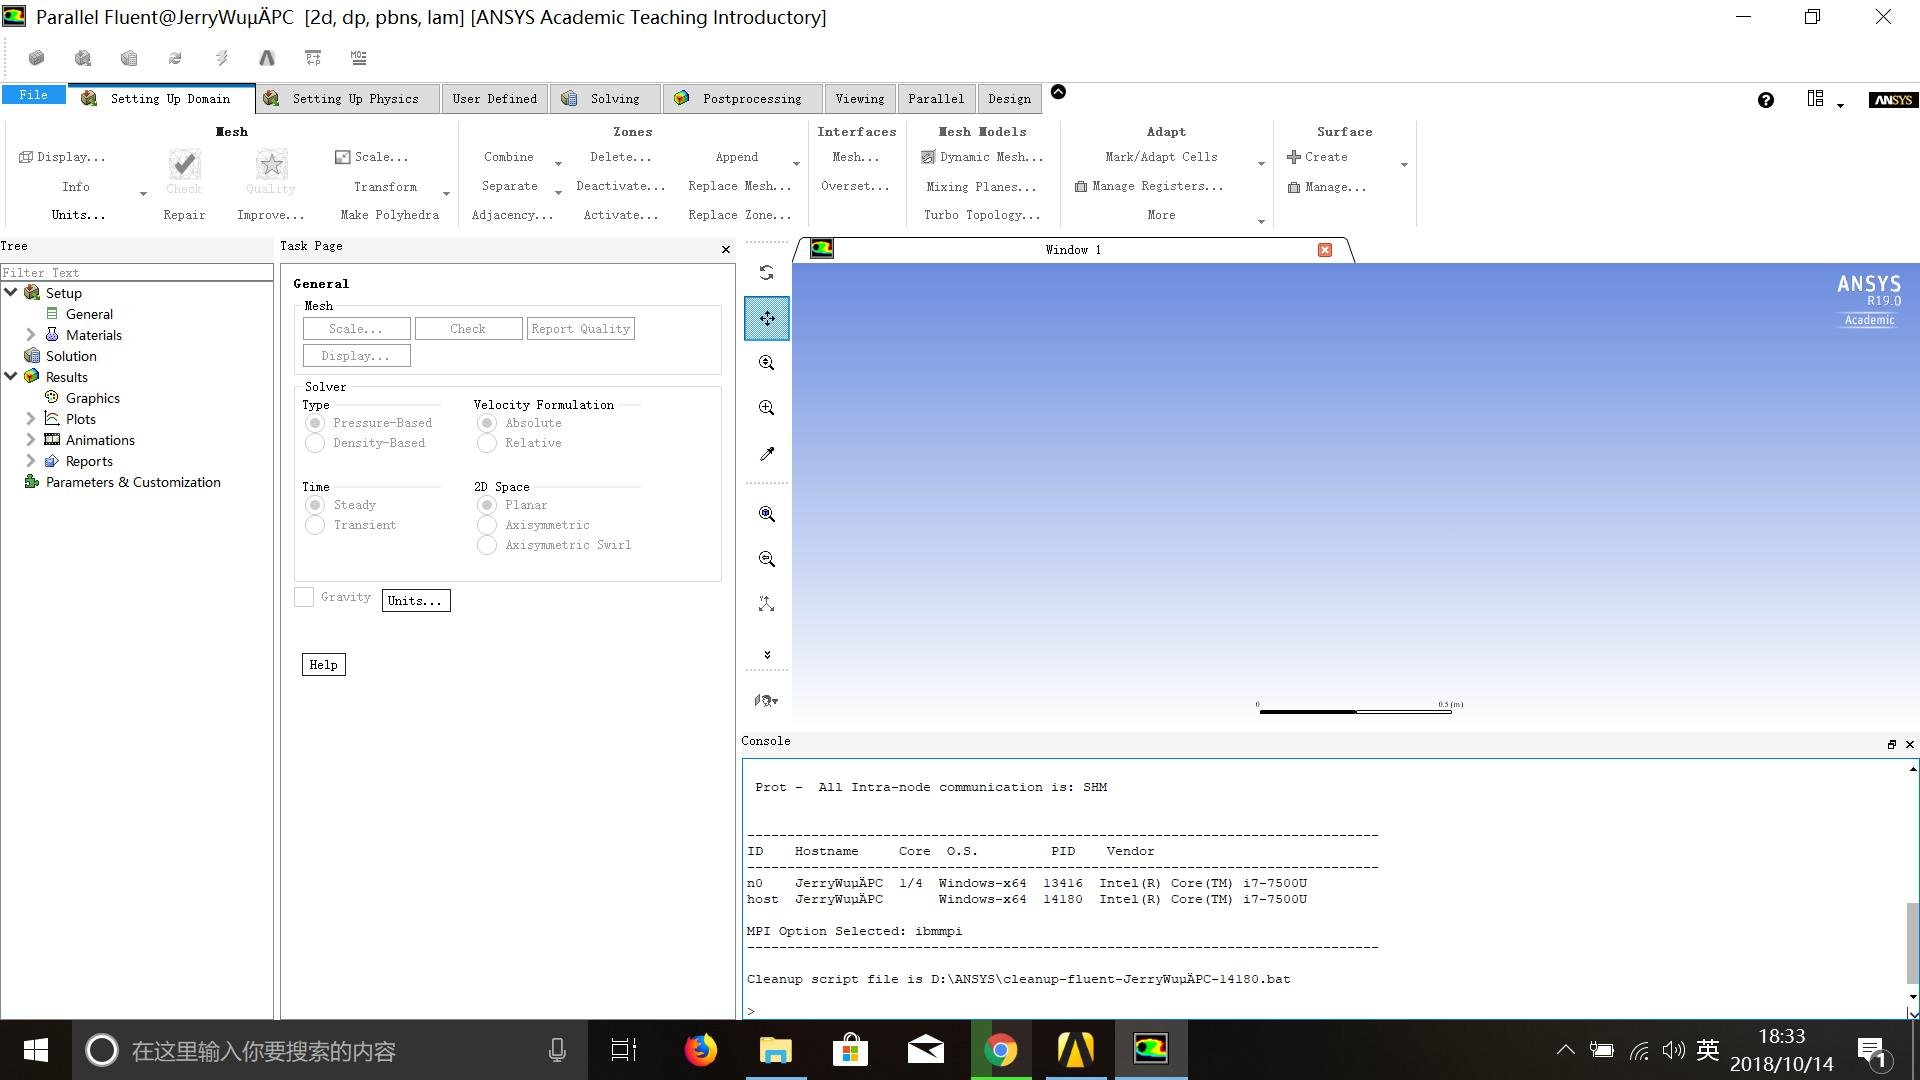Collapse the ribbon with the up-arrow circle
Screen dimensions: 1920x1080
[x=1058, y=92]
